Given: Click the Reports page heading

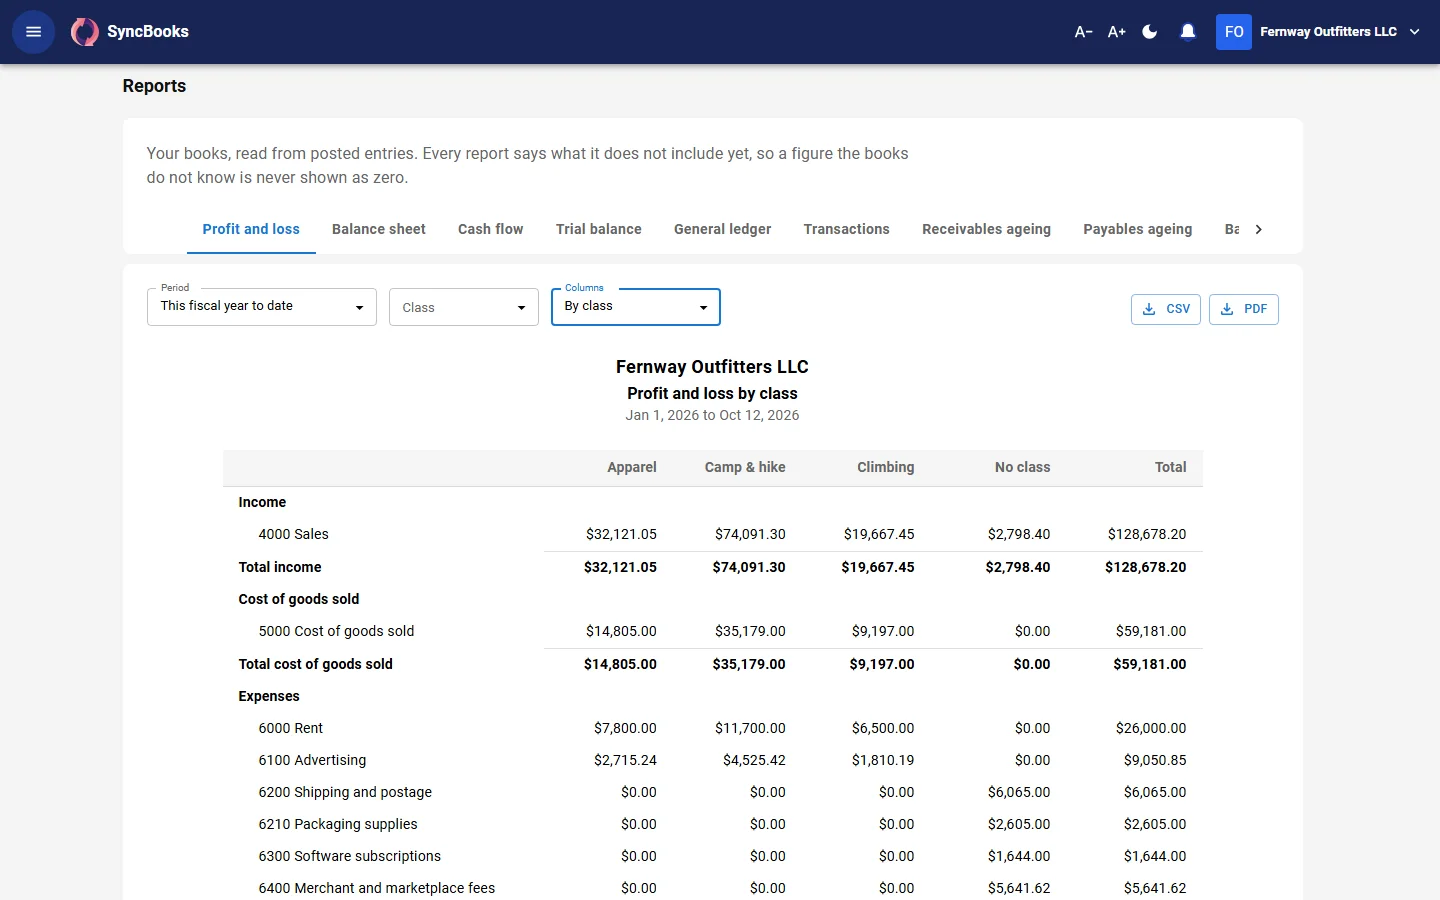Looking at the screenshot, I should point(154,86).
